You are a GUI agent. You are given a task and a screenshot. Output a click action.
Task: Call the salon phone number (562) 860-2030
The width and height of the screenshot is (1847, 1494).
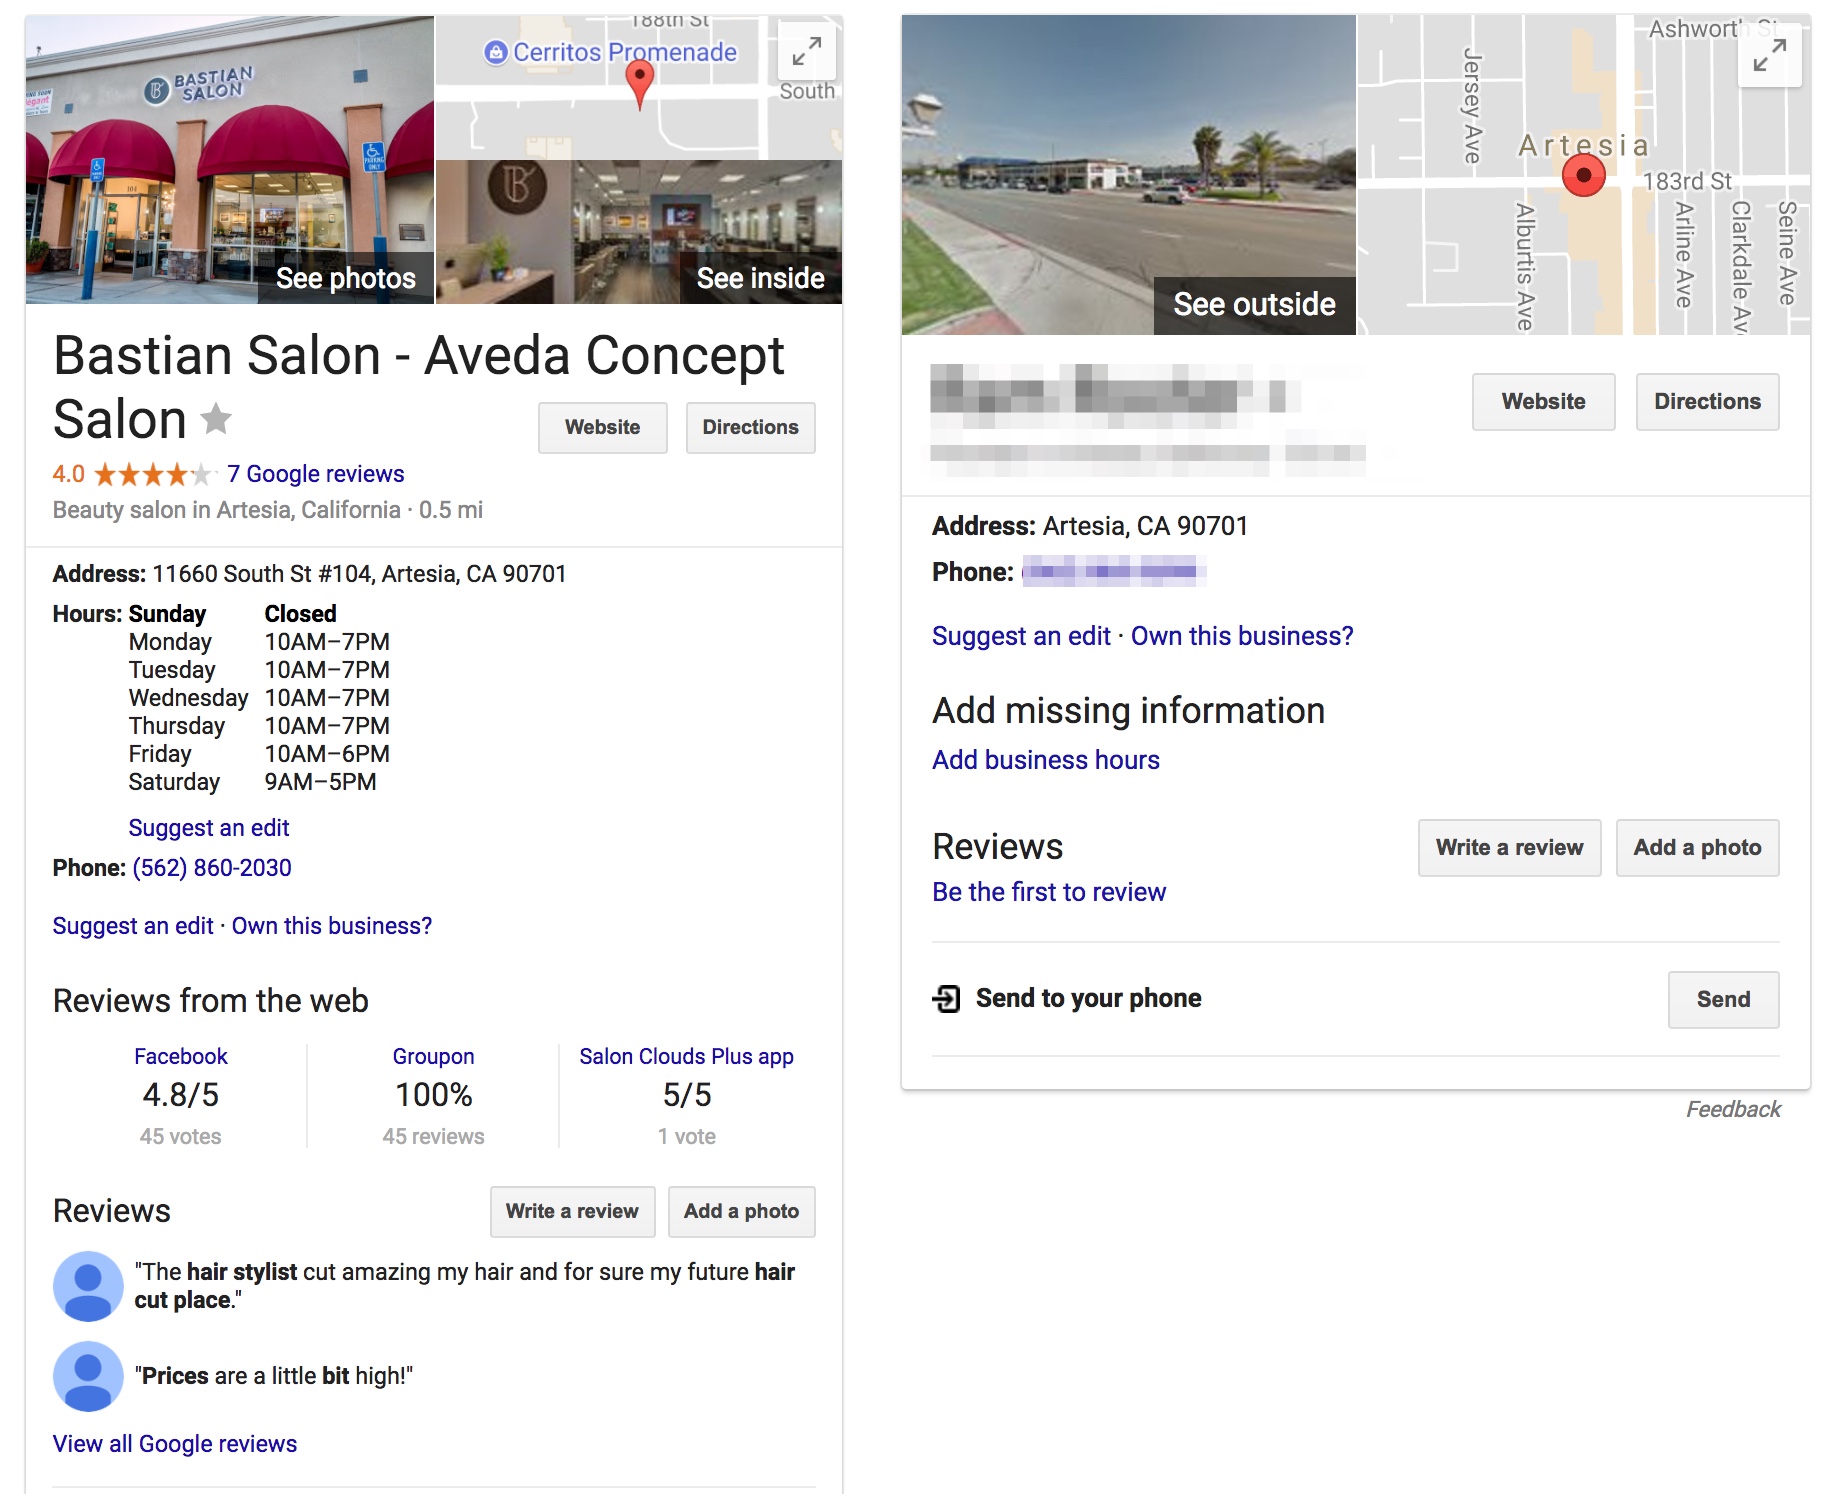(212, 868)
